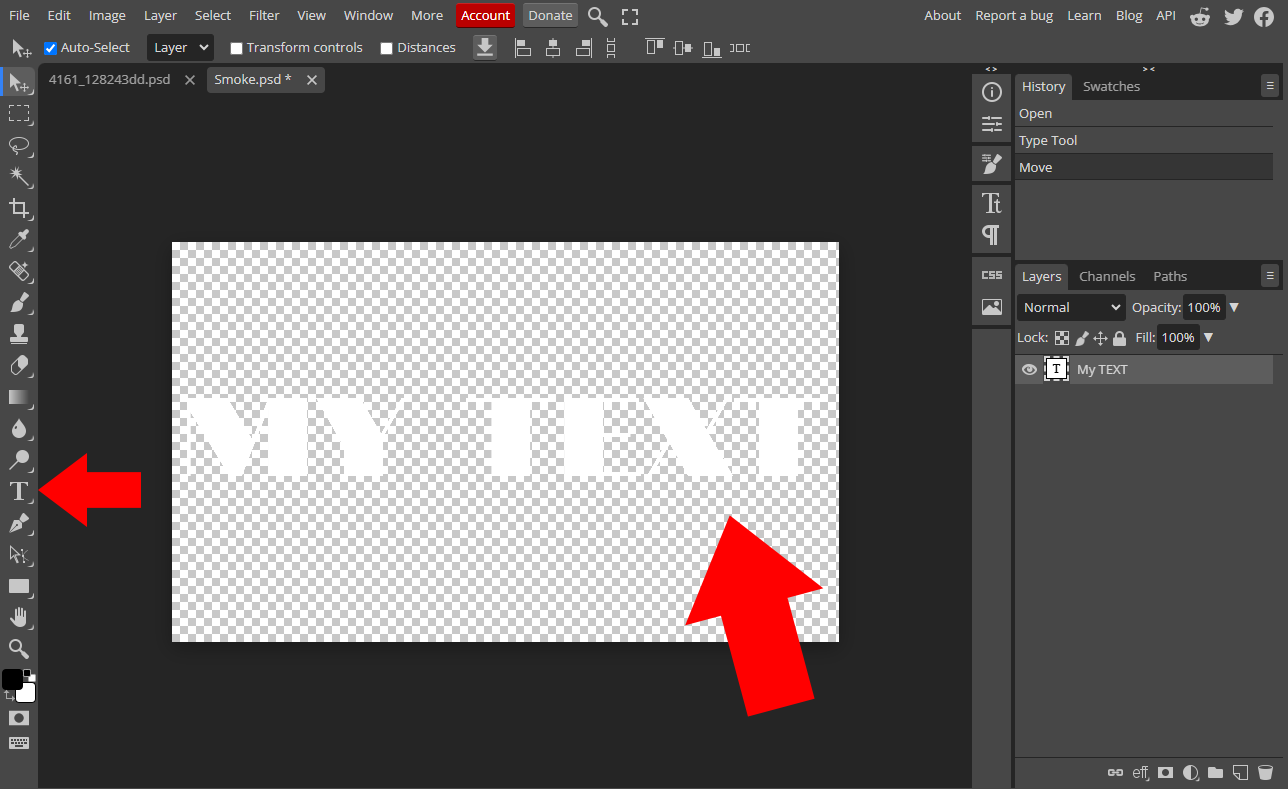Select the Clone Stamp tool
Screen dimensions: 1288x789
18,334
